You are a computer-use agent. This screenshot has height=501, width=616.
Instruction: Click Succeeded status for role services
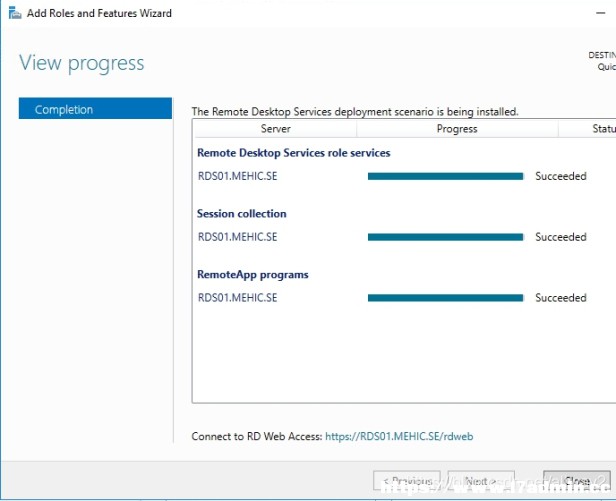click(561, 176)
